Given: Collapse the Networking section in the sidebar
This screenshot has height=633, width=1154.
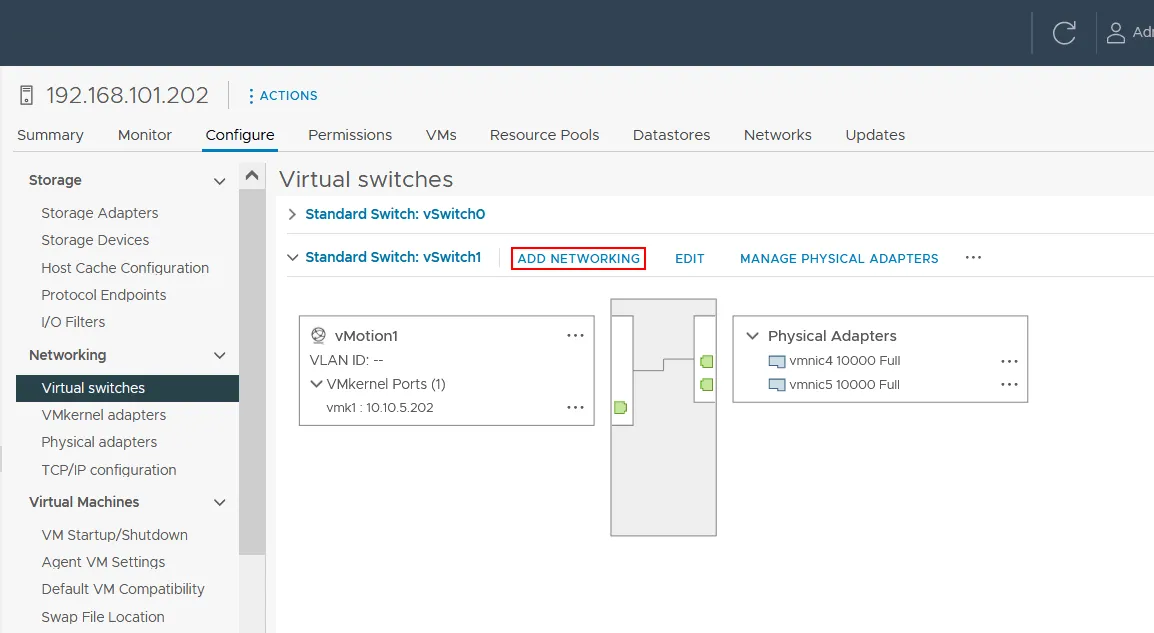Looking at the screenshot, I should pyautogui.click(x=219, y=355).
